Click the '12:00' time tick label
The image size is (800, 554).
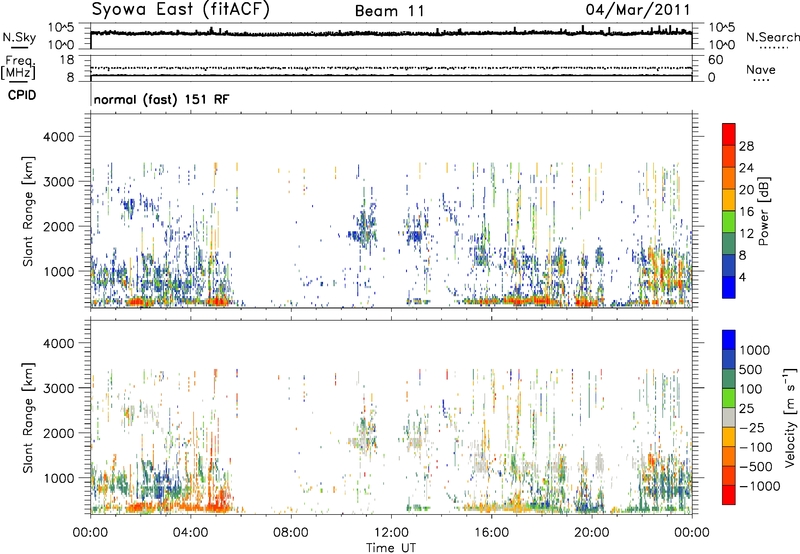coord(391,533)
